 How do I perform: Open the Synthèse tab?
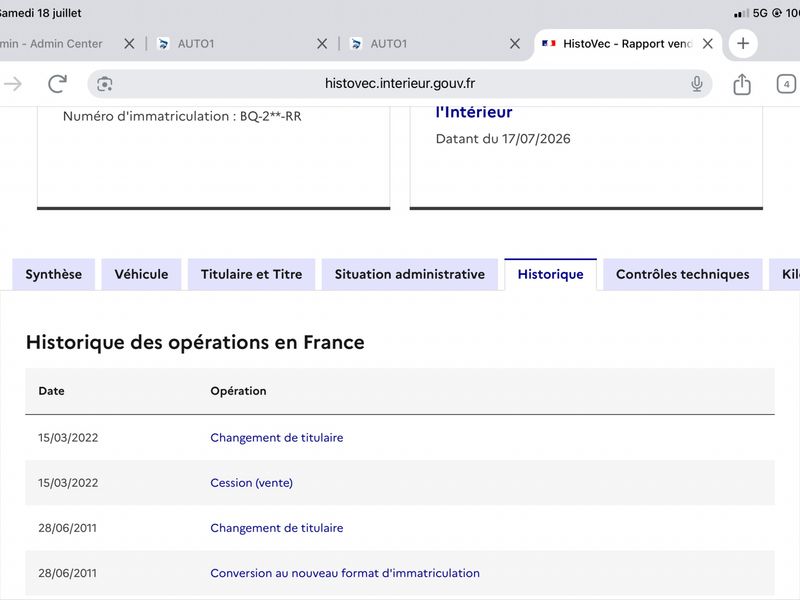[54, 274]
